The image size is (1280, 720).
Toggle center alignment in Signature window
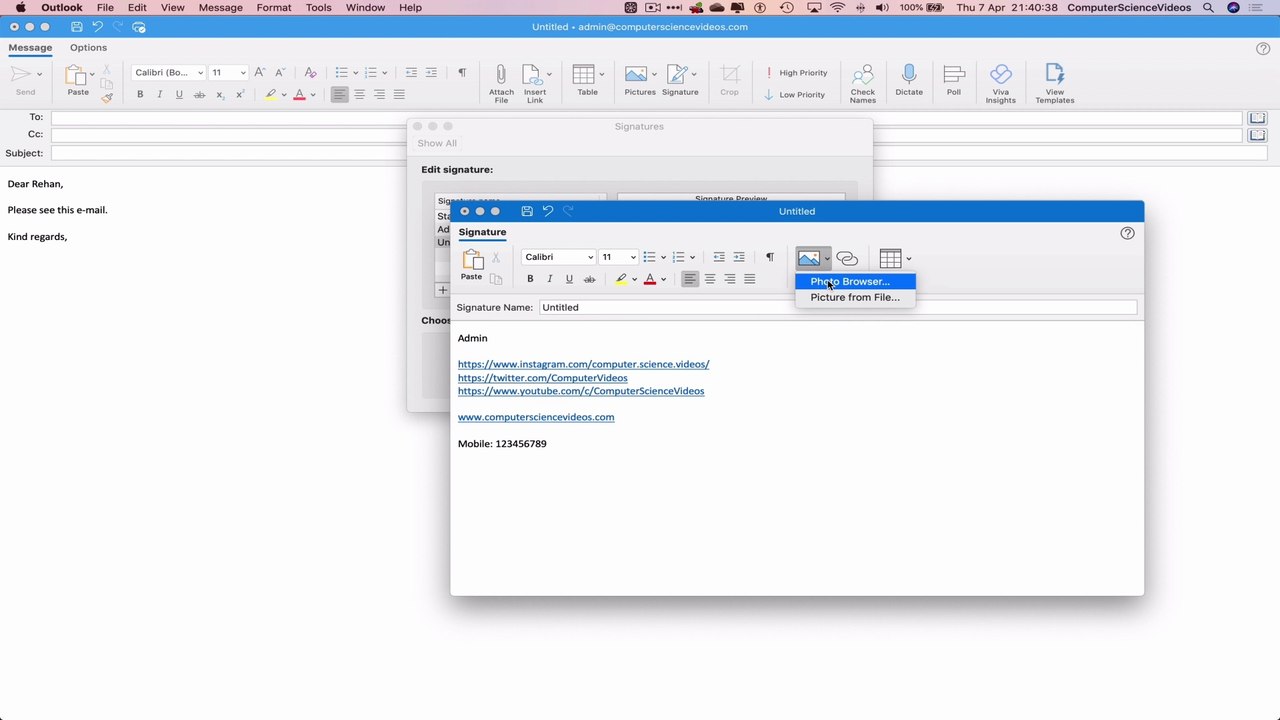(710, 279)
